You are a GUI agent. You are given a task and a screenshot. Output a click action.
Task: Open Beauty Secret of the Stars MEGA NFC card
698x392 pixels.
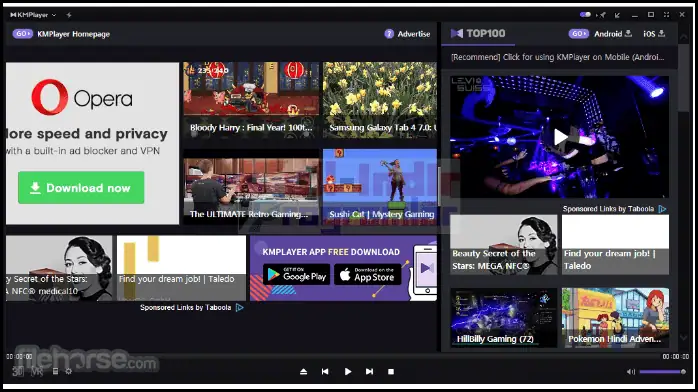pos(503,245)
